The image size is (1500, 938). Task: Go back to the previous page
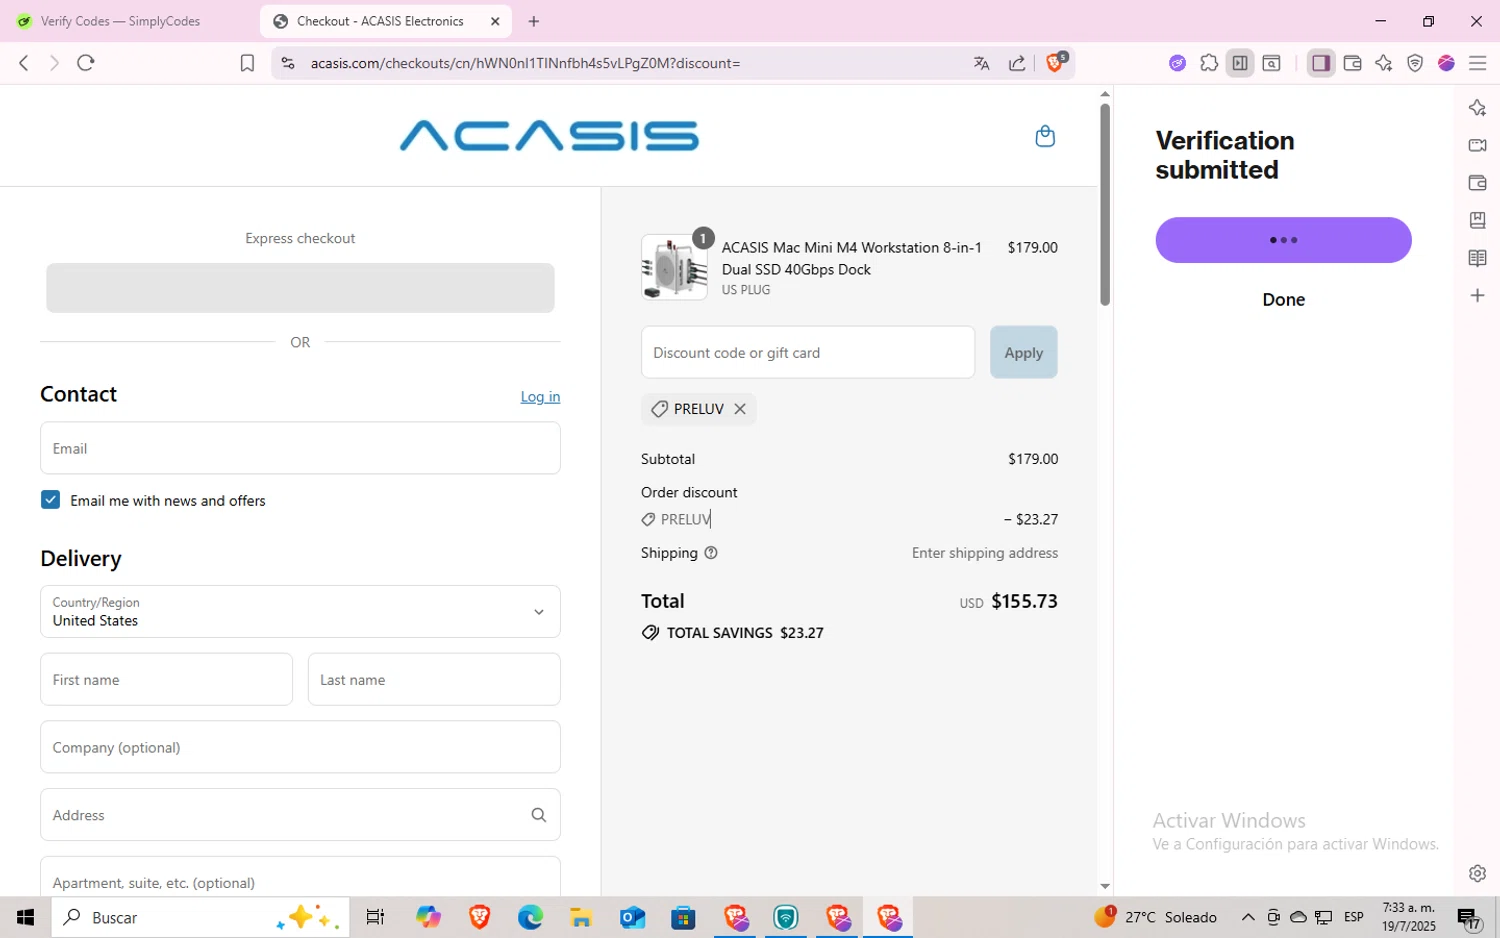[24, 63]
